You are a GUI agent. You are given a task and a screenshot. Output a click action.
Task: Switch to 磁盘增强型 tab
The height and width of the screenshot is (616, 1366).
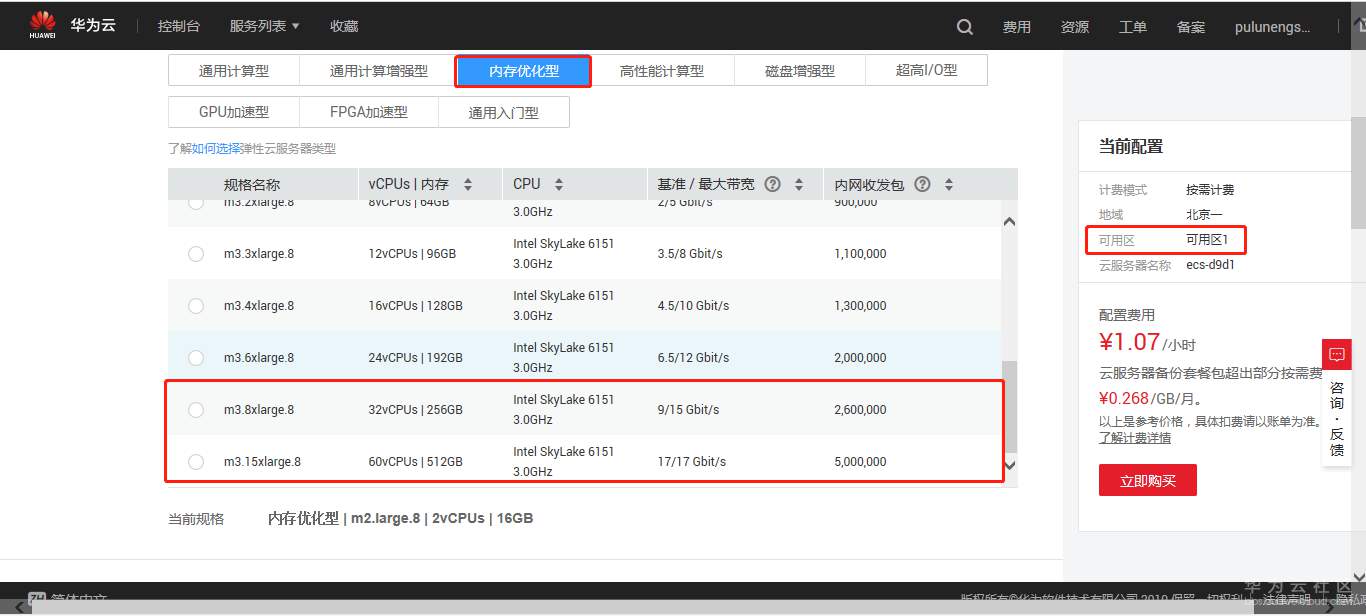tap(800, 71)
